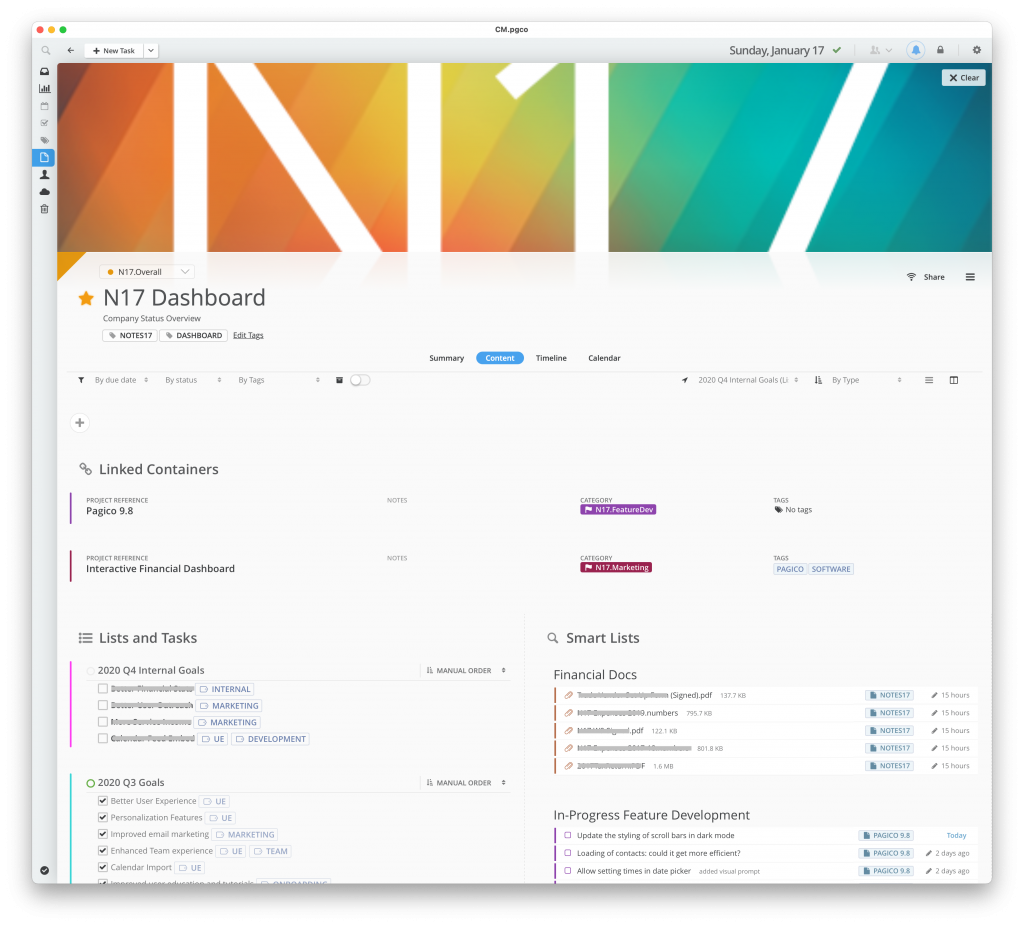
Task: Click the DASHBOARD tag under the title
Action: (193, 335)
